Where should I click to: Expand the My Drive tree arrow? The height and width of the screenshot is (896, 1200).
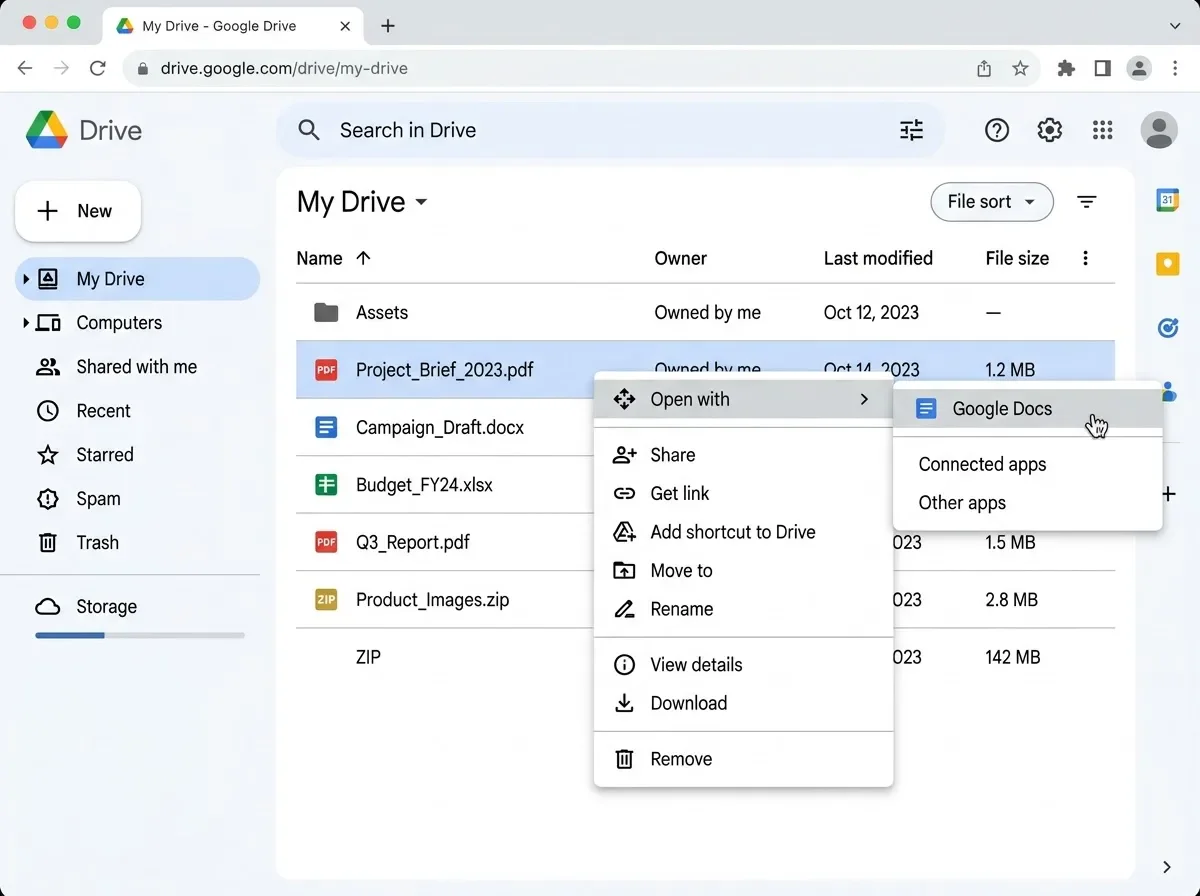pyautogui.click(x=26, y=279)
